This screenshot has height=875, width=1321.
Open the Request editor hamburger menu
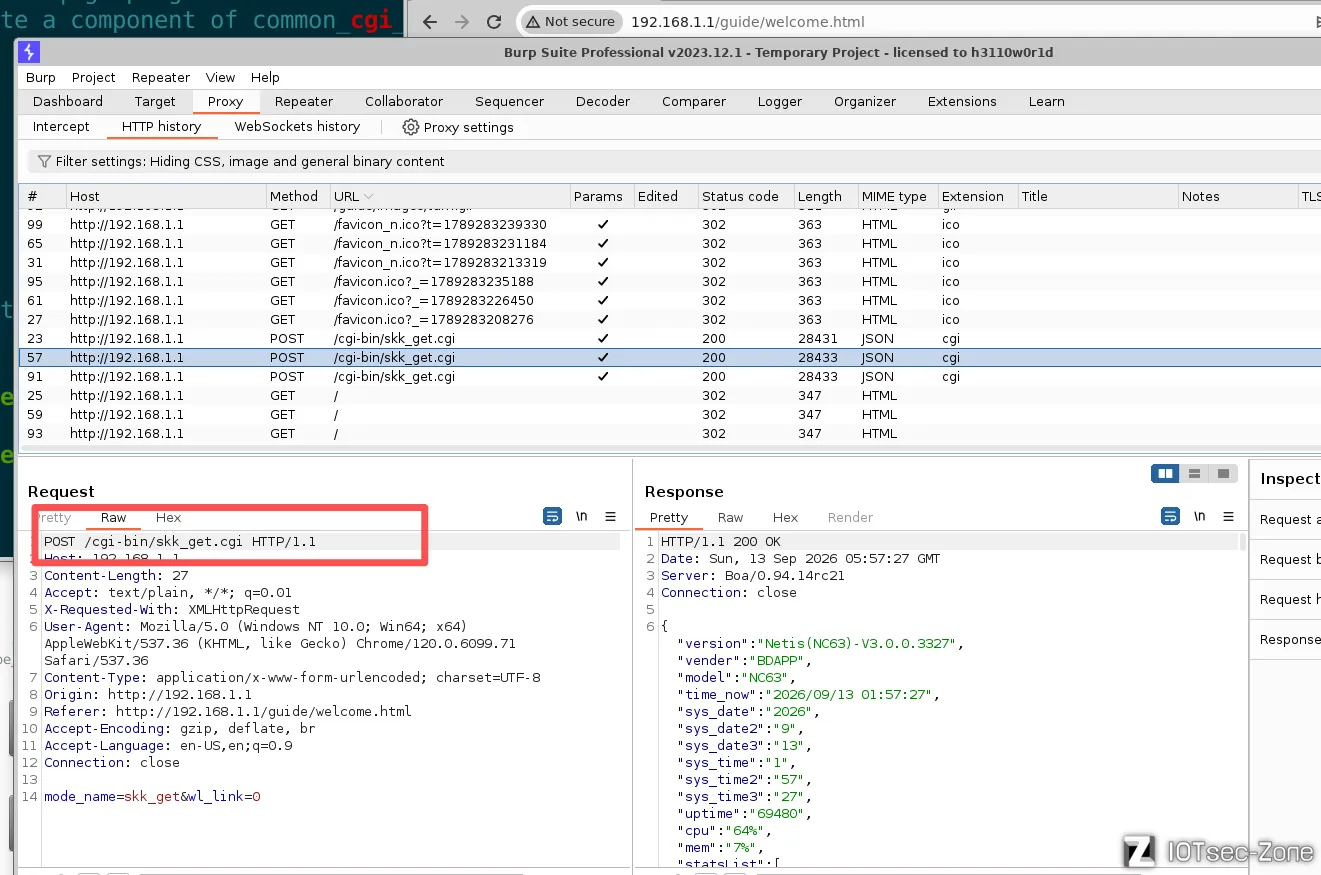pos(611,517)
